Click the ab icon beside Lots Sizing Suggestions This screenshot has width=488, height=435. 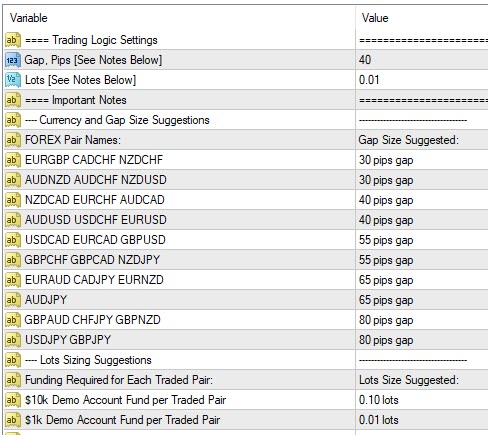pos(13,360)
